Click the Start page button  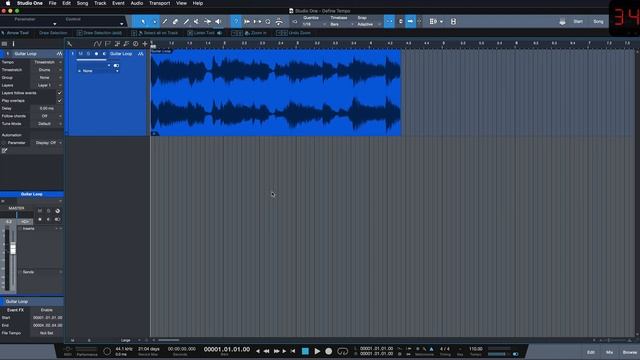578,22
